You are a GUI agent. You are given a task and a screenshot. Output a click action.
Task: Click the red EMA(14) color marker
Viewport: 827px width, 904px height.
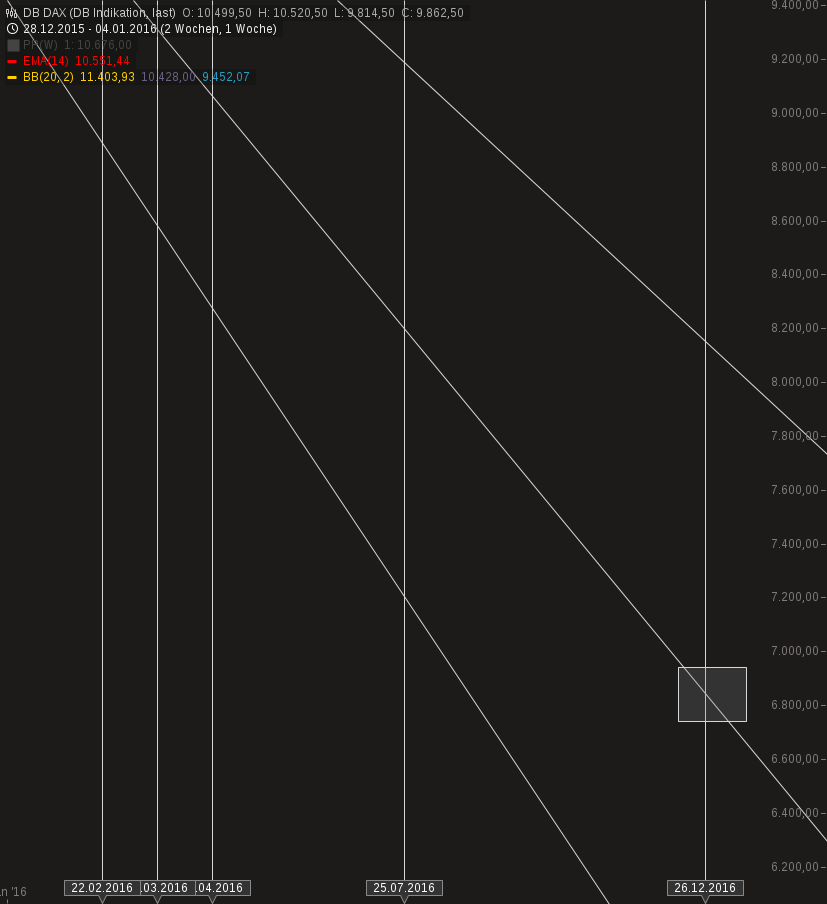click(12, 61)
